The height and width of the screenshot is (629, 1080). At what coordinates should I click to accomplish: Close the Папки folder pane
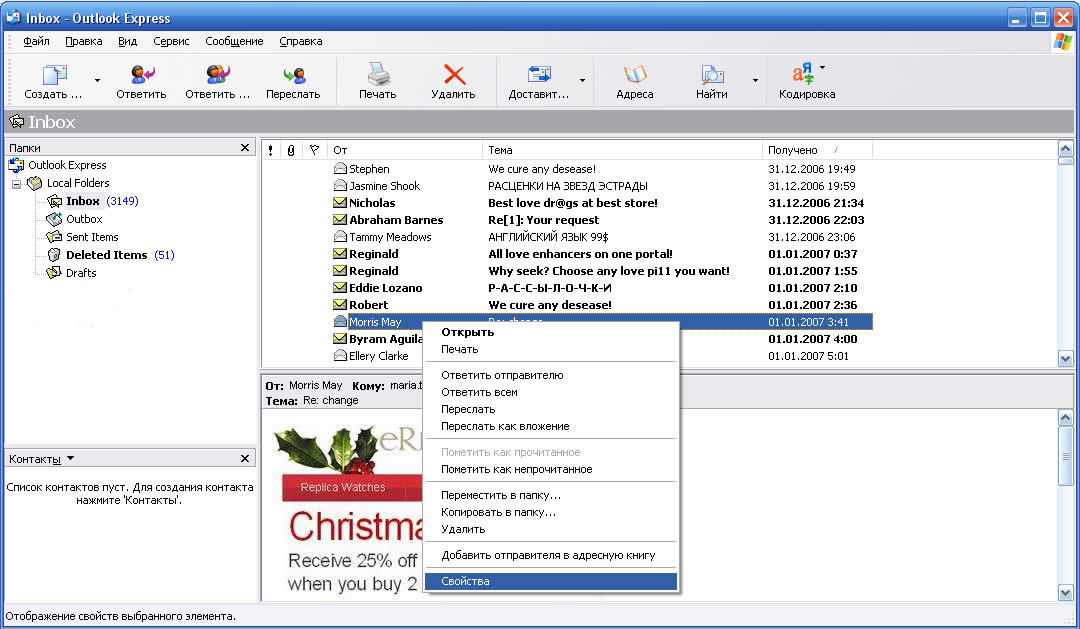[x=245, y=148]
